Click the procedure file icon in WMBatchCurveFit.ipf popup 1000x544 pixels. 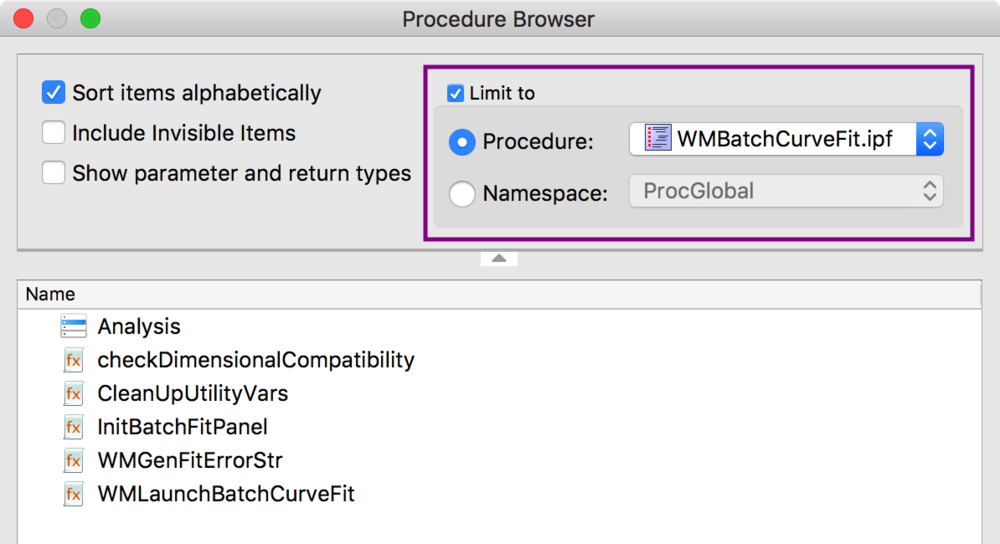[658, 138]
